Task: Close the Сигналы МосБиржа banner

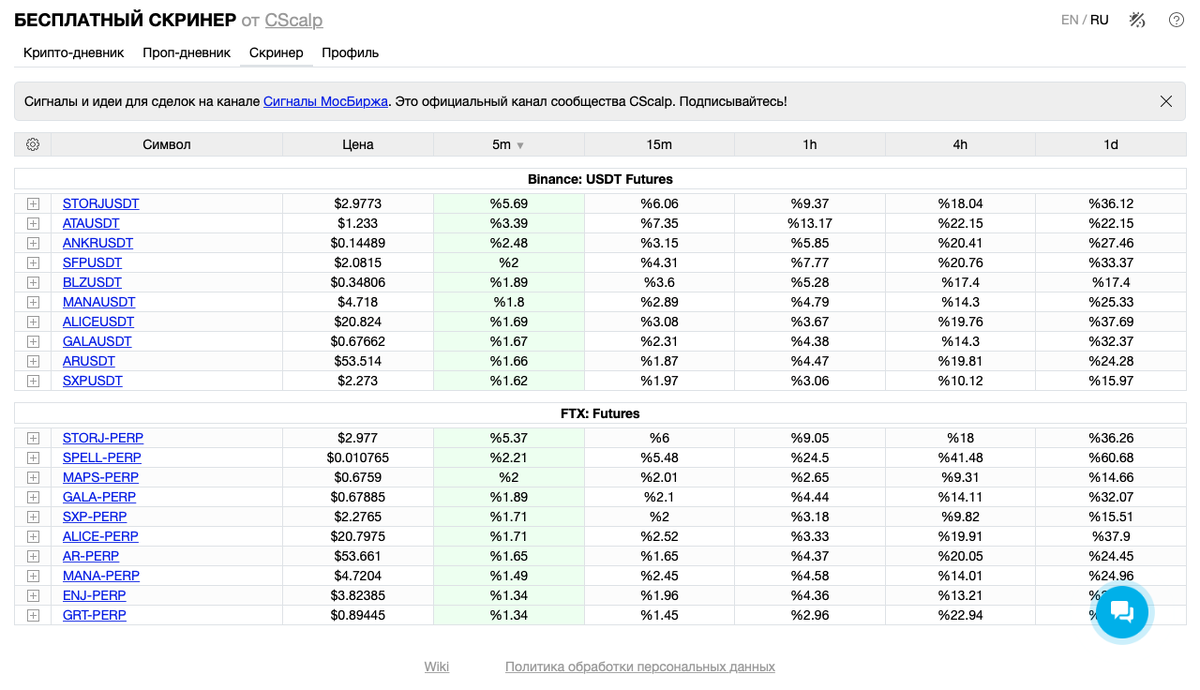Action: [x=1166, y=102]
